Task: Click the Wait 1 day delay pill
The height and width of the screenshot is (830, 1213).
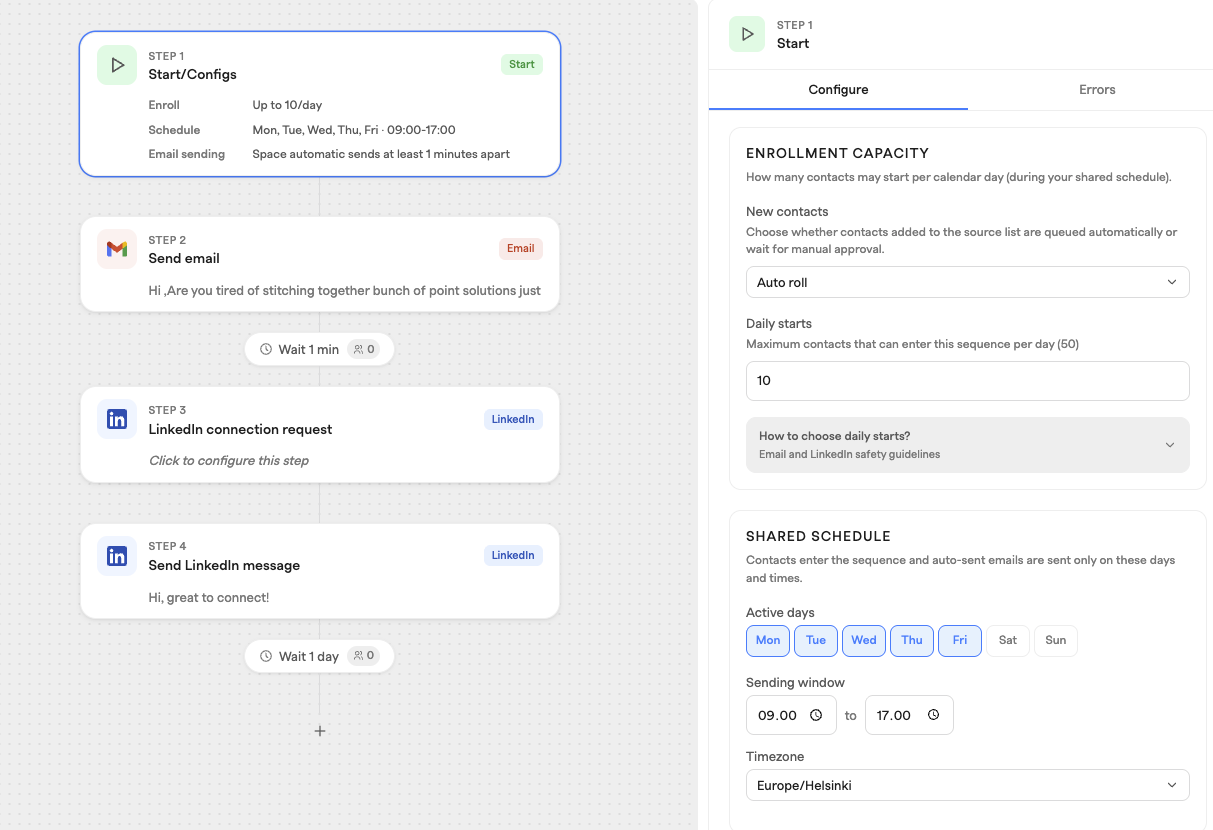Action: [319, 657]
